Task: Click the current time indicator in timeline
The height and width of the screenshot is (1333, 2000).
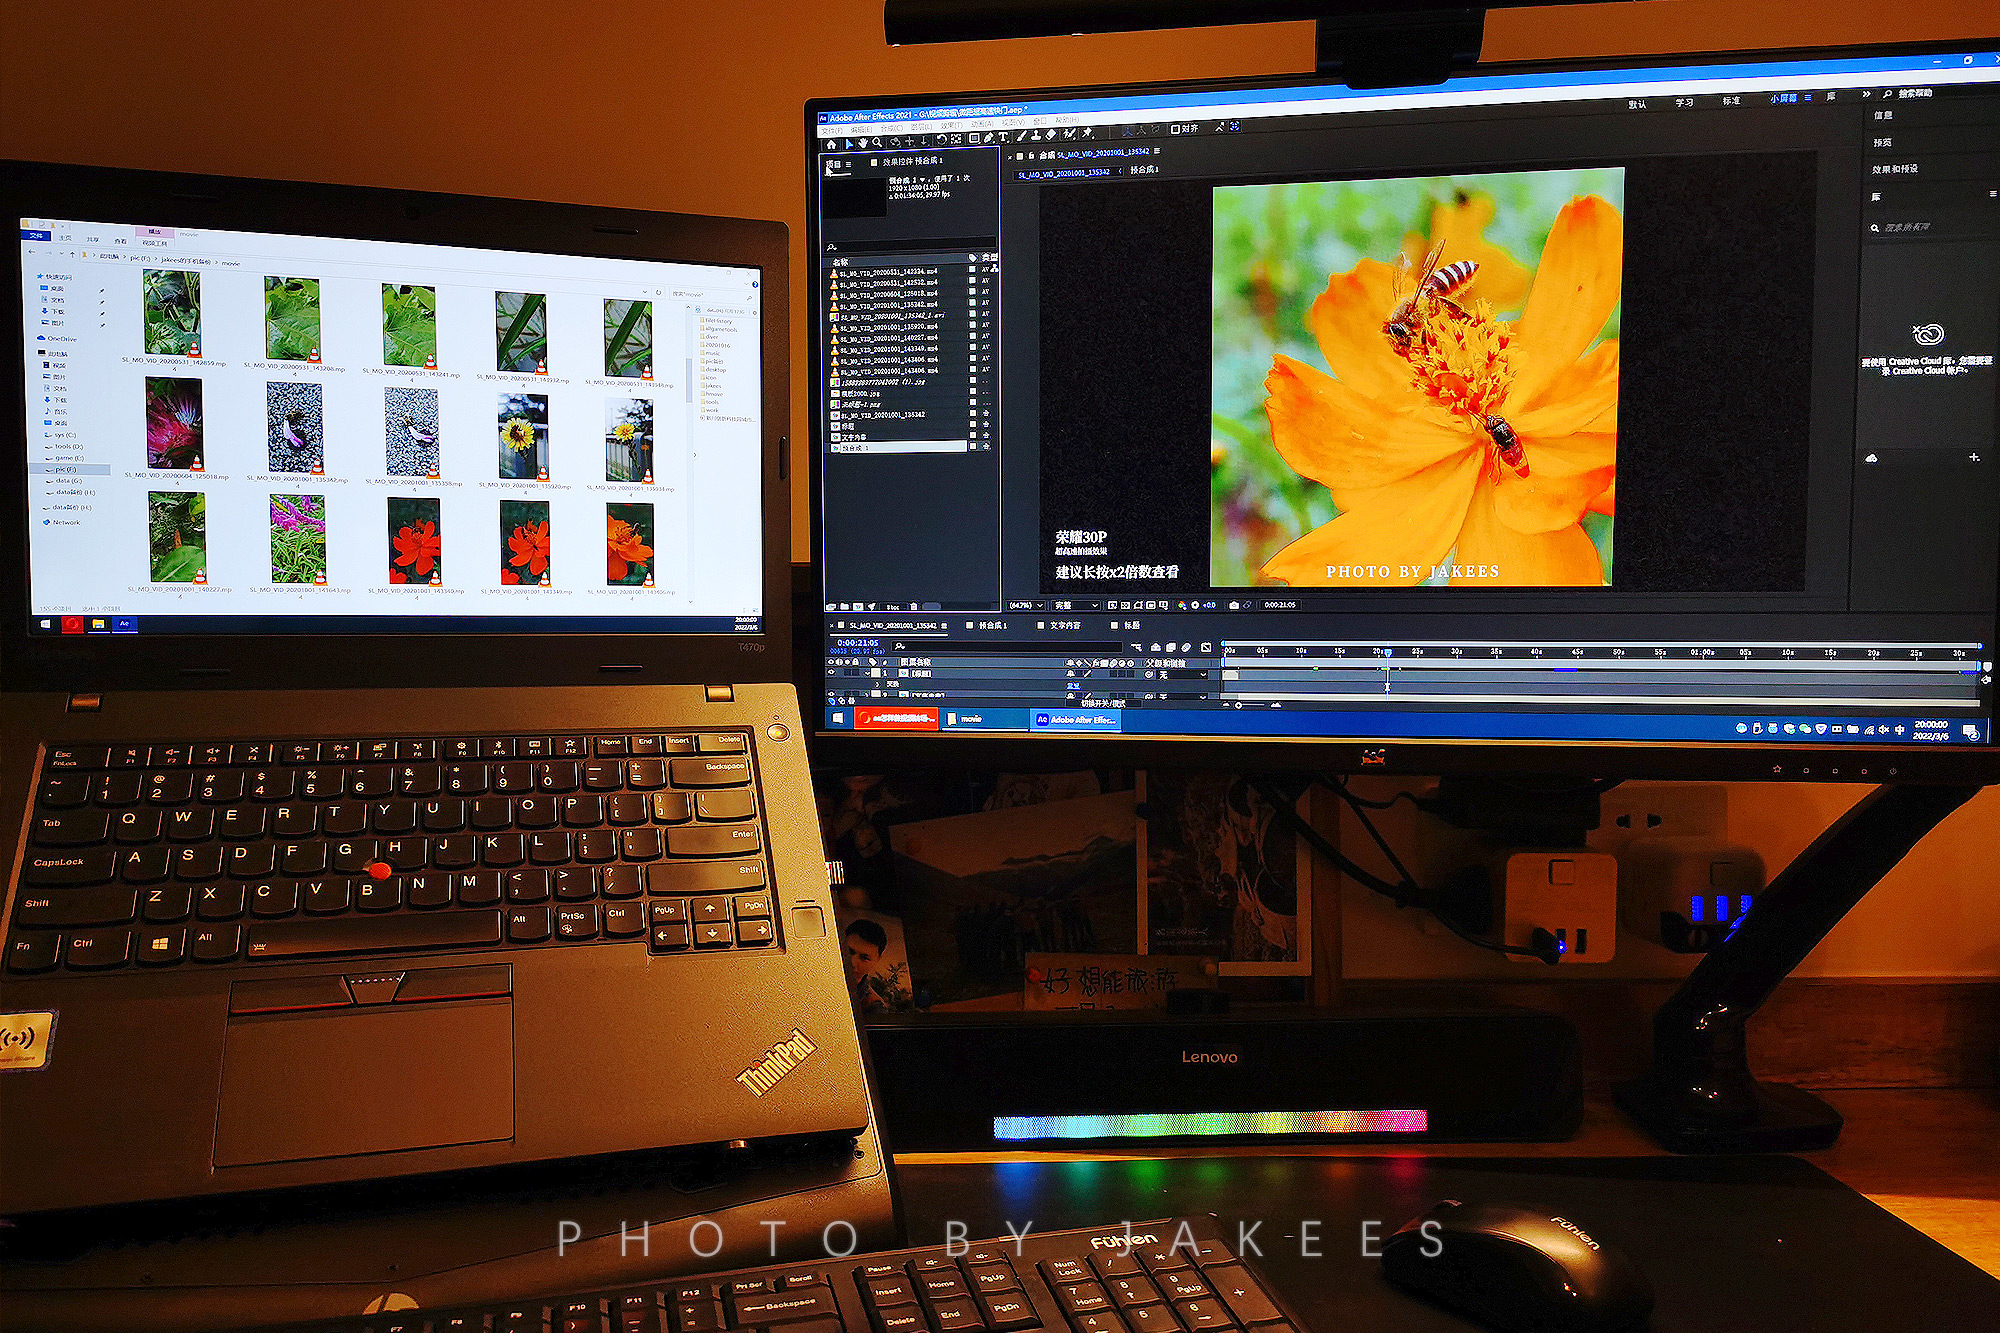Action: point(1387,652)
